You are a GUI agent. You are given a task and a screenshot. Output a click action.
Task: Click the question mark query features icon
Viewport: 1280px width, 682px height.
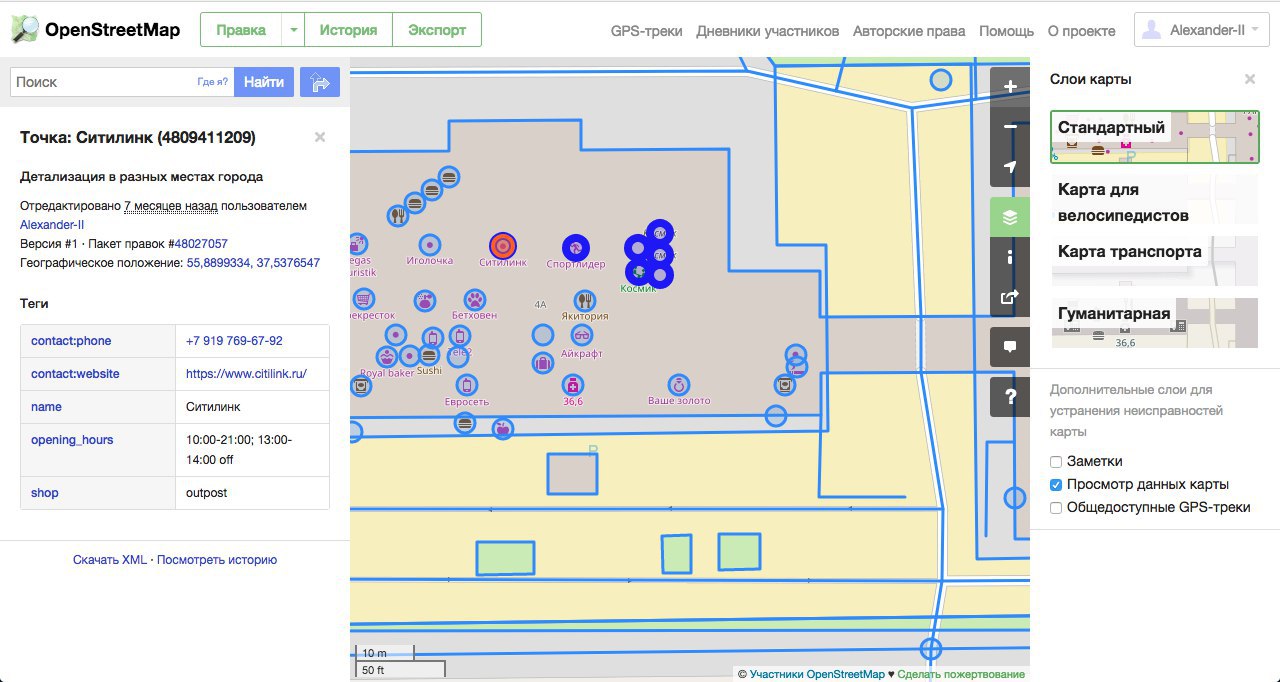1010,397
